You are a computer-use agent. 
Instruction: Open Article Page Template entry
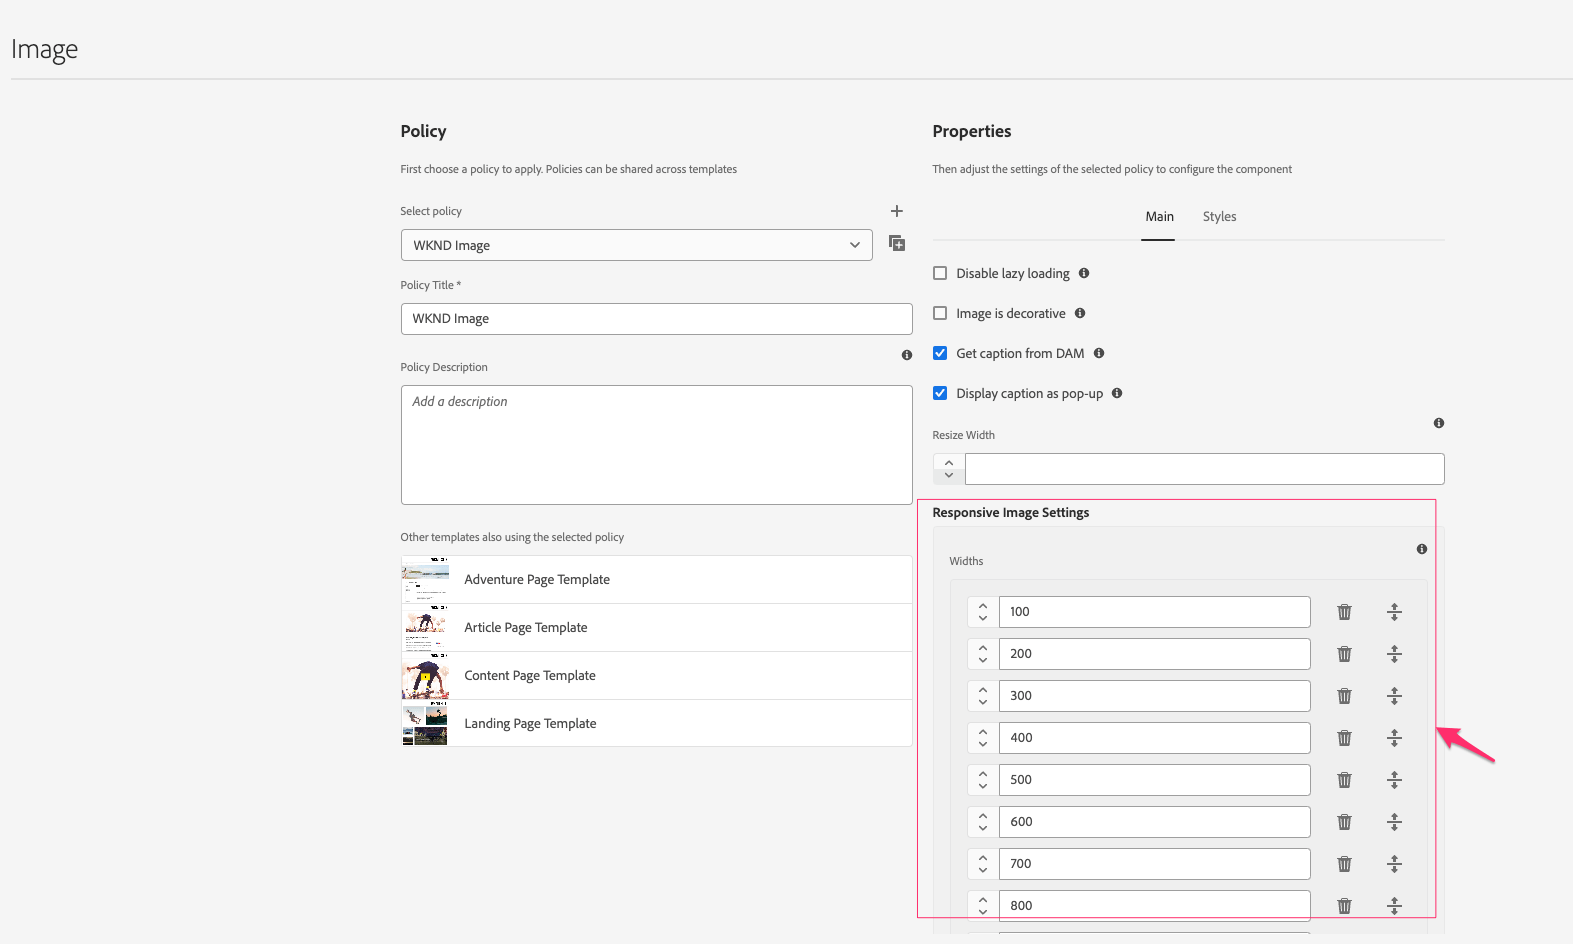pos(656,628)
